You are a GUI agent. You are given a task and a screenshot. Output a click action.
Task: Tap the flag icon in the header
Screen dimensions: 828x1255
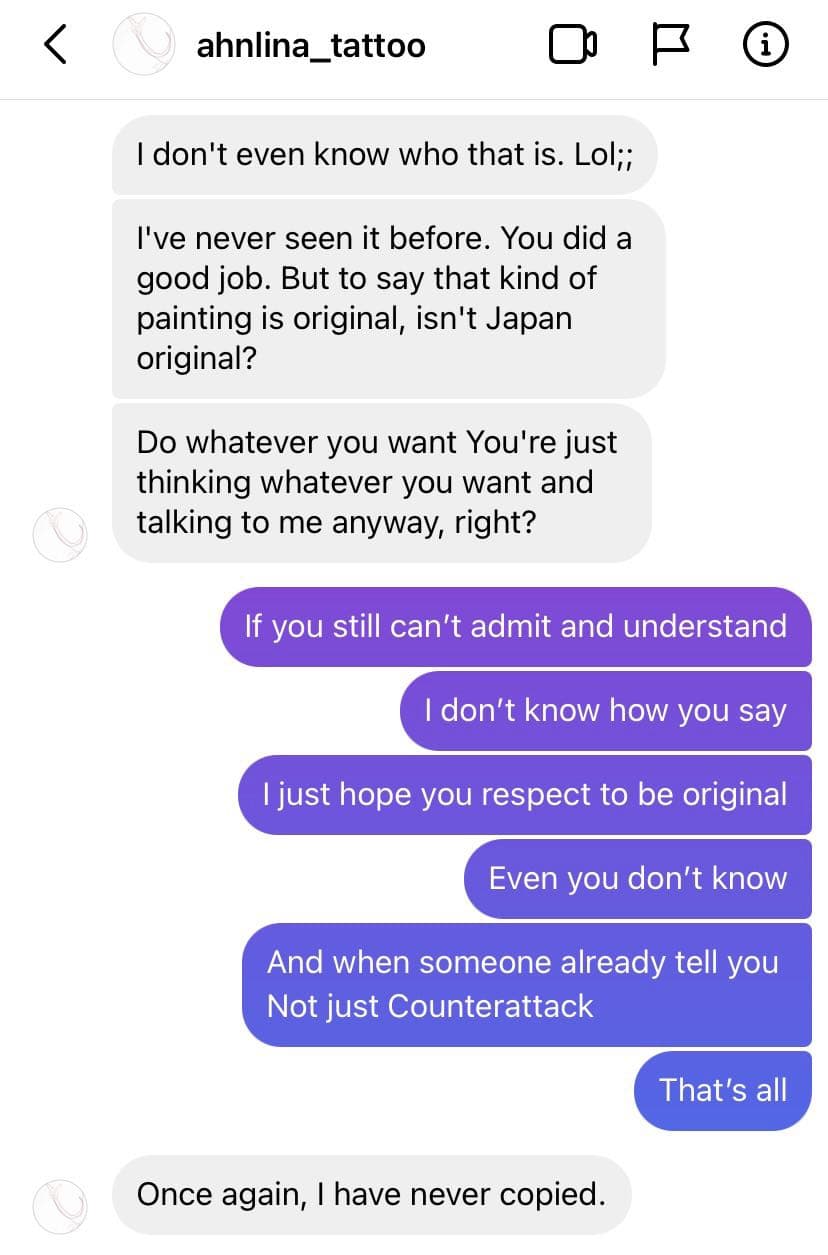[671, 45]
